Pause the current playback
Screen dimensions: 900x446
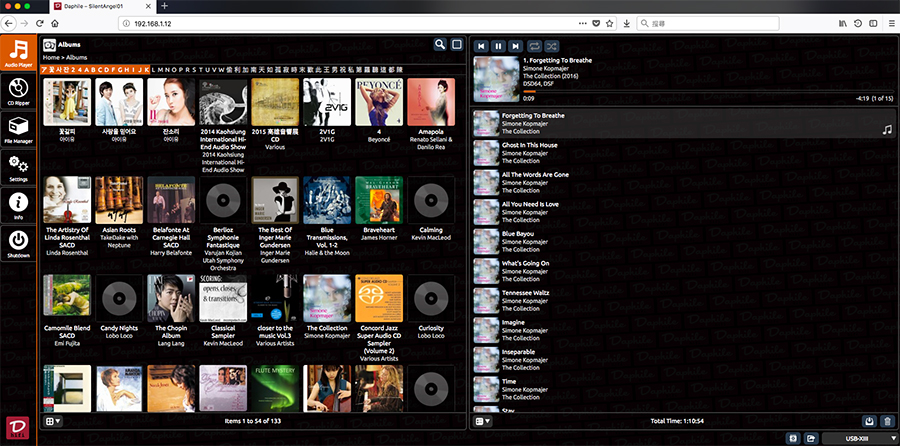pos(499,45)
